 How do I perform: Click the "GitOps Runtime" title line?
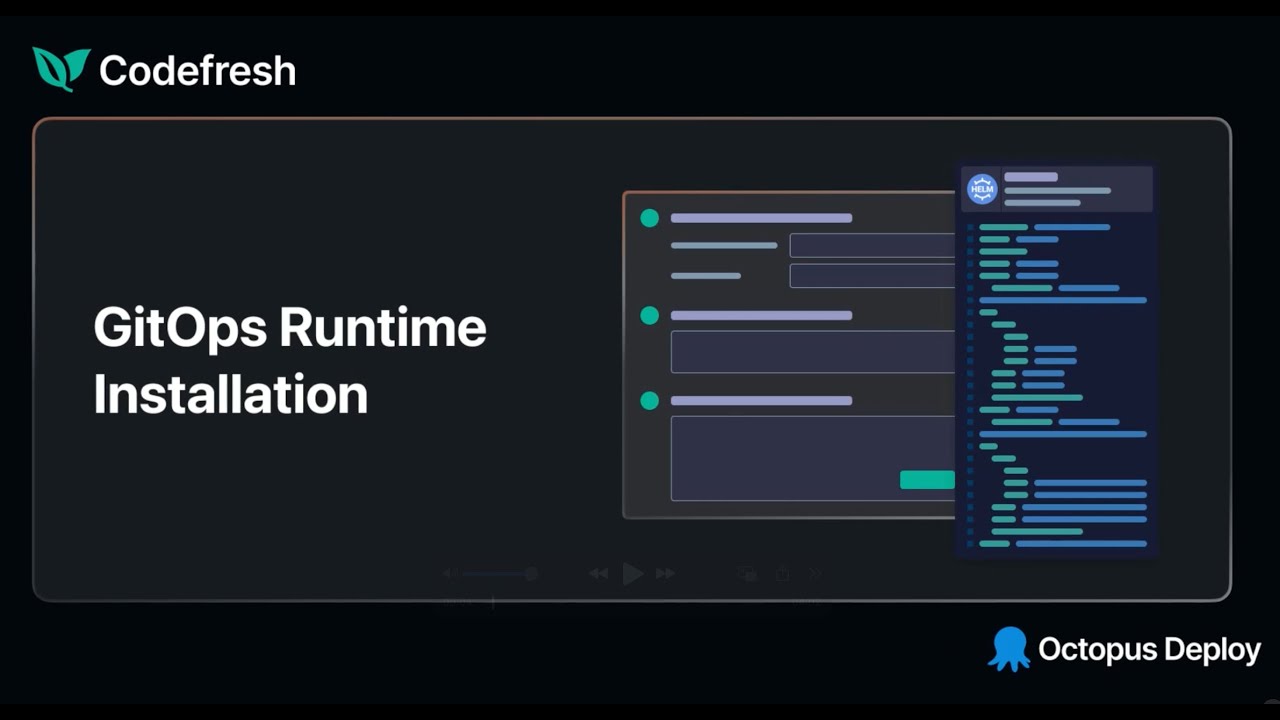290,328
